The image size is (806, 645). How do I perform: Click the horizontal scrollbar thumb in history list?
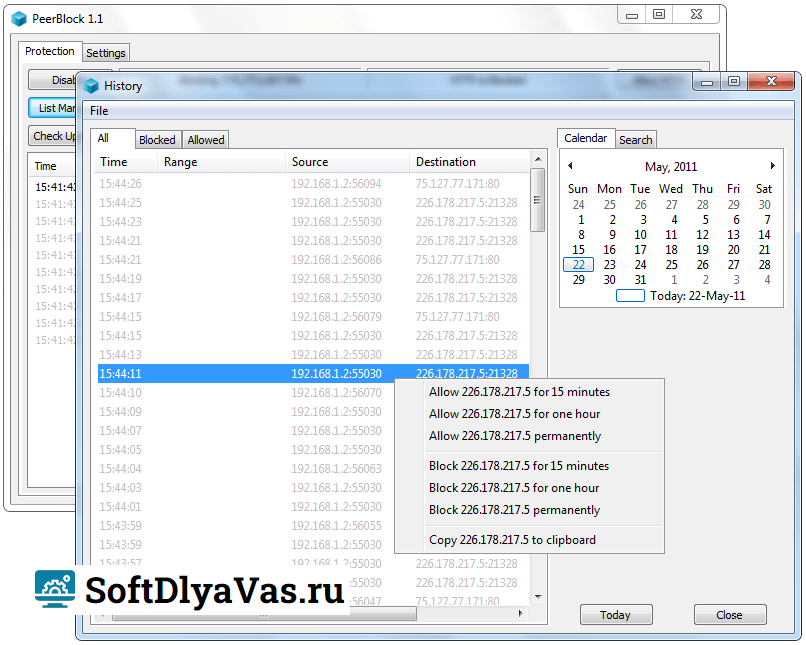tap(264, 614)
